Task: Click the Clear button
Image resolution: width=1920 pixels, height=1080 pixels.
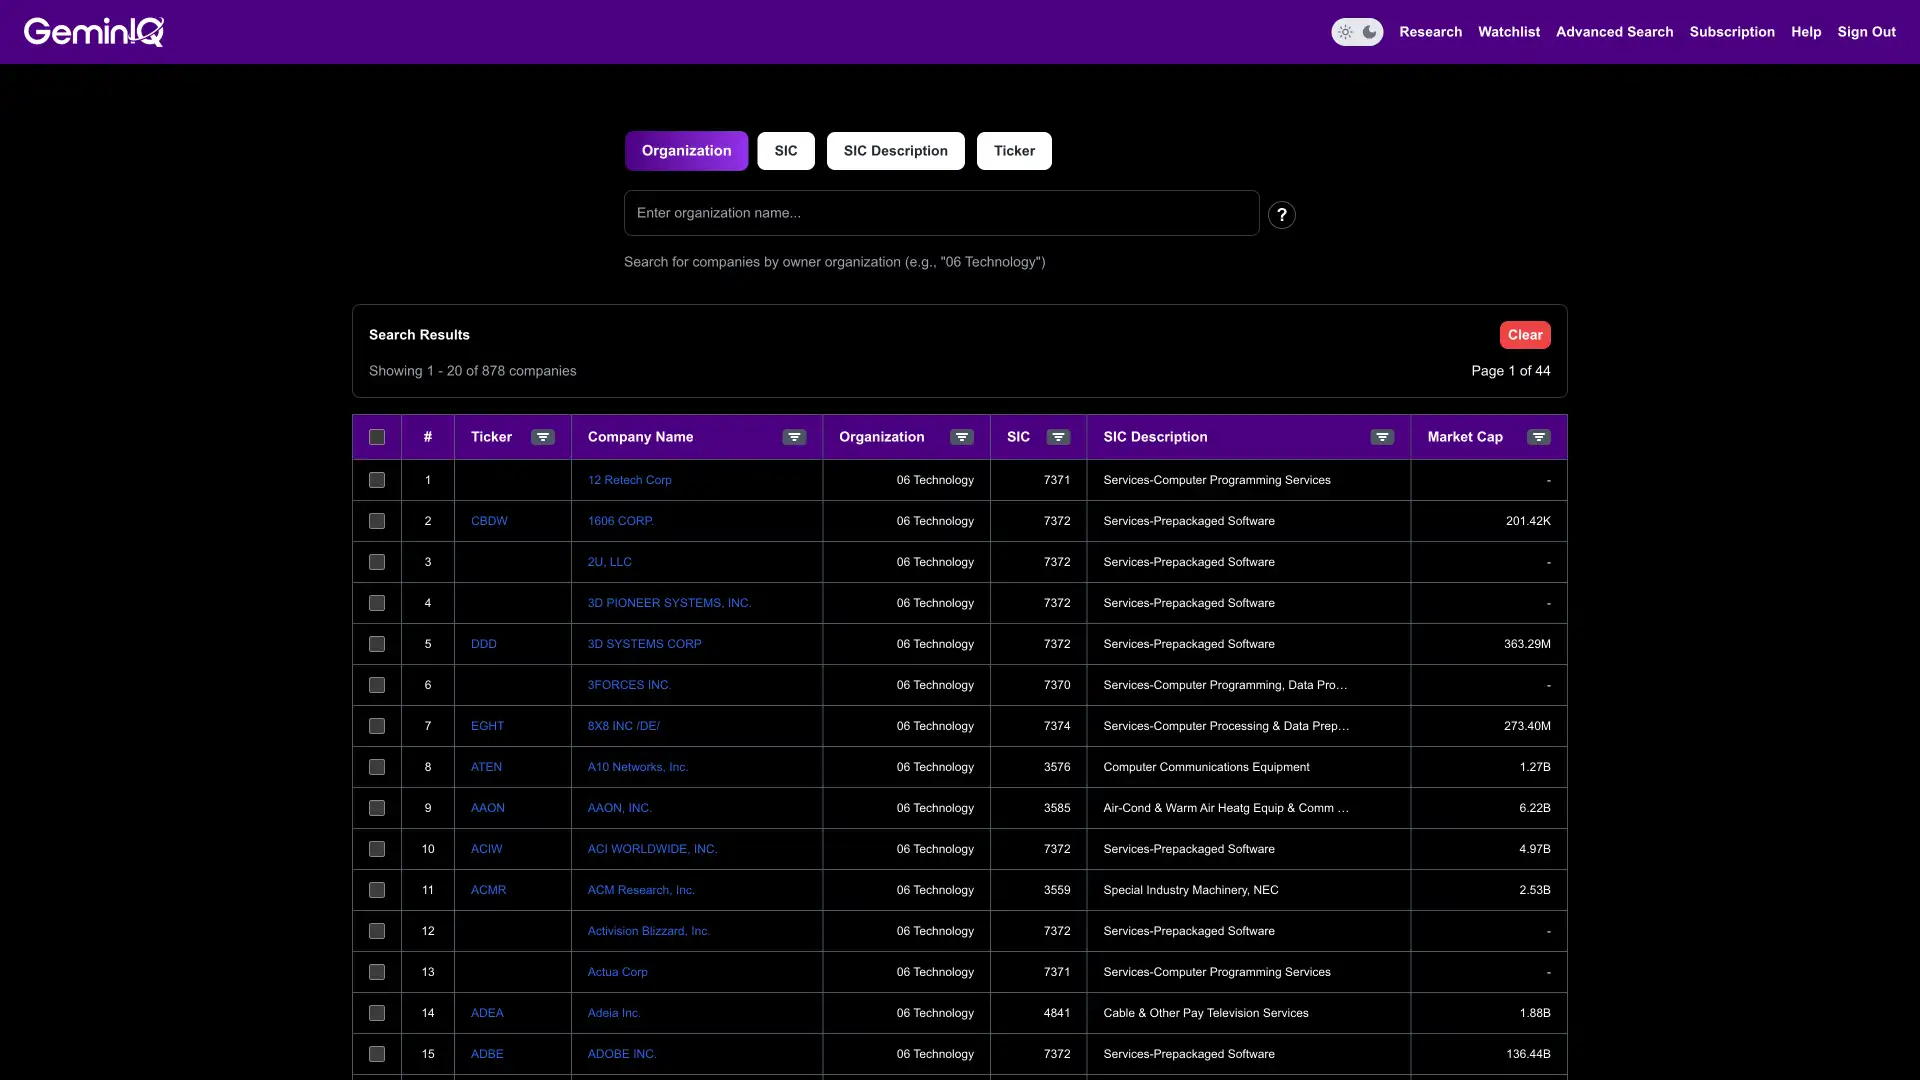Action: pos(1524,334)
